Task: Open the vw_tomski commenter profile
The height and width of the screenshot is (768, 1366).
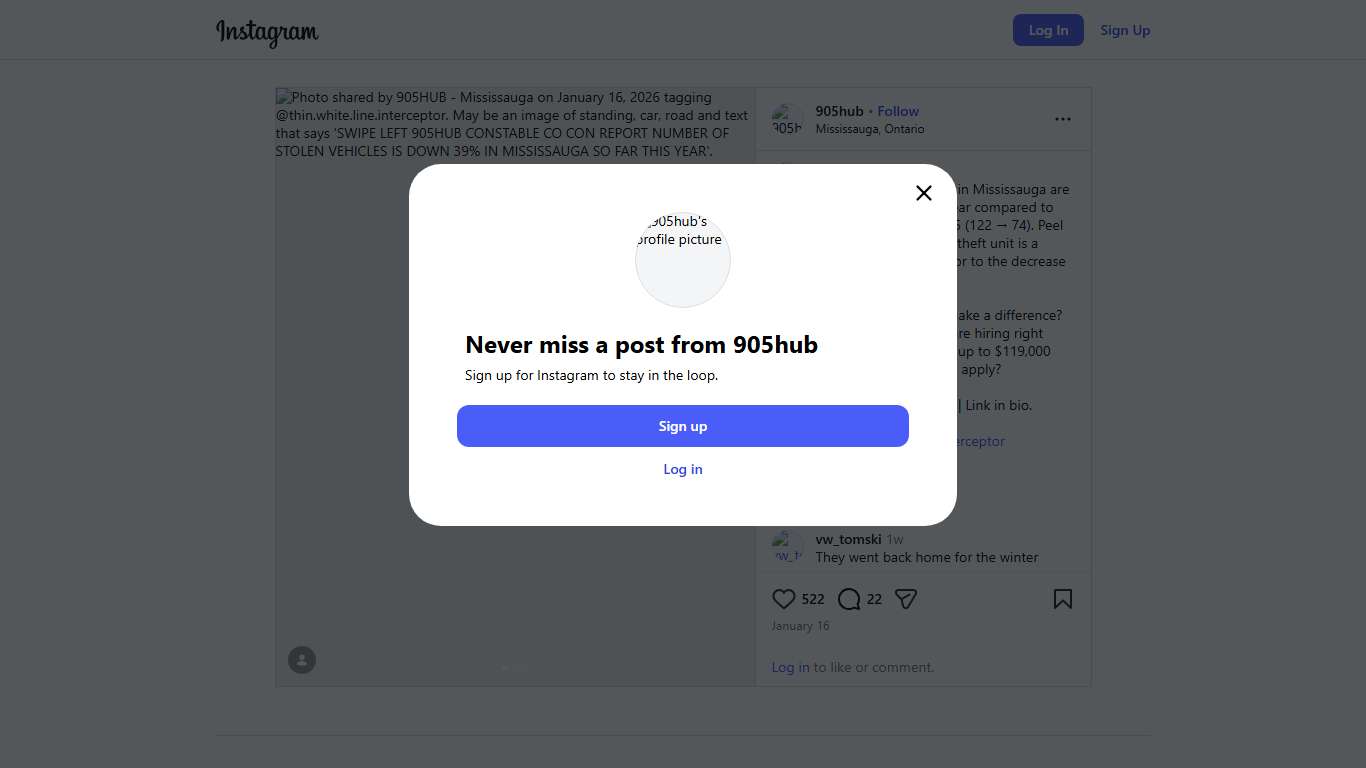Action: coord(848,539)
